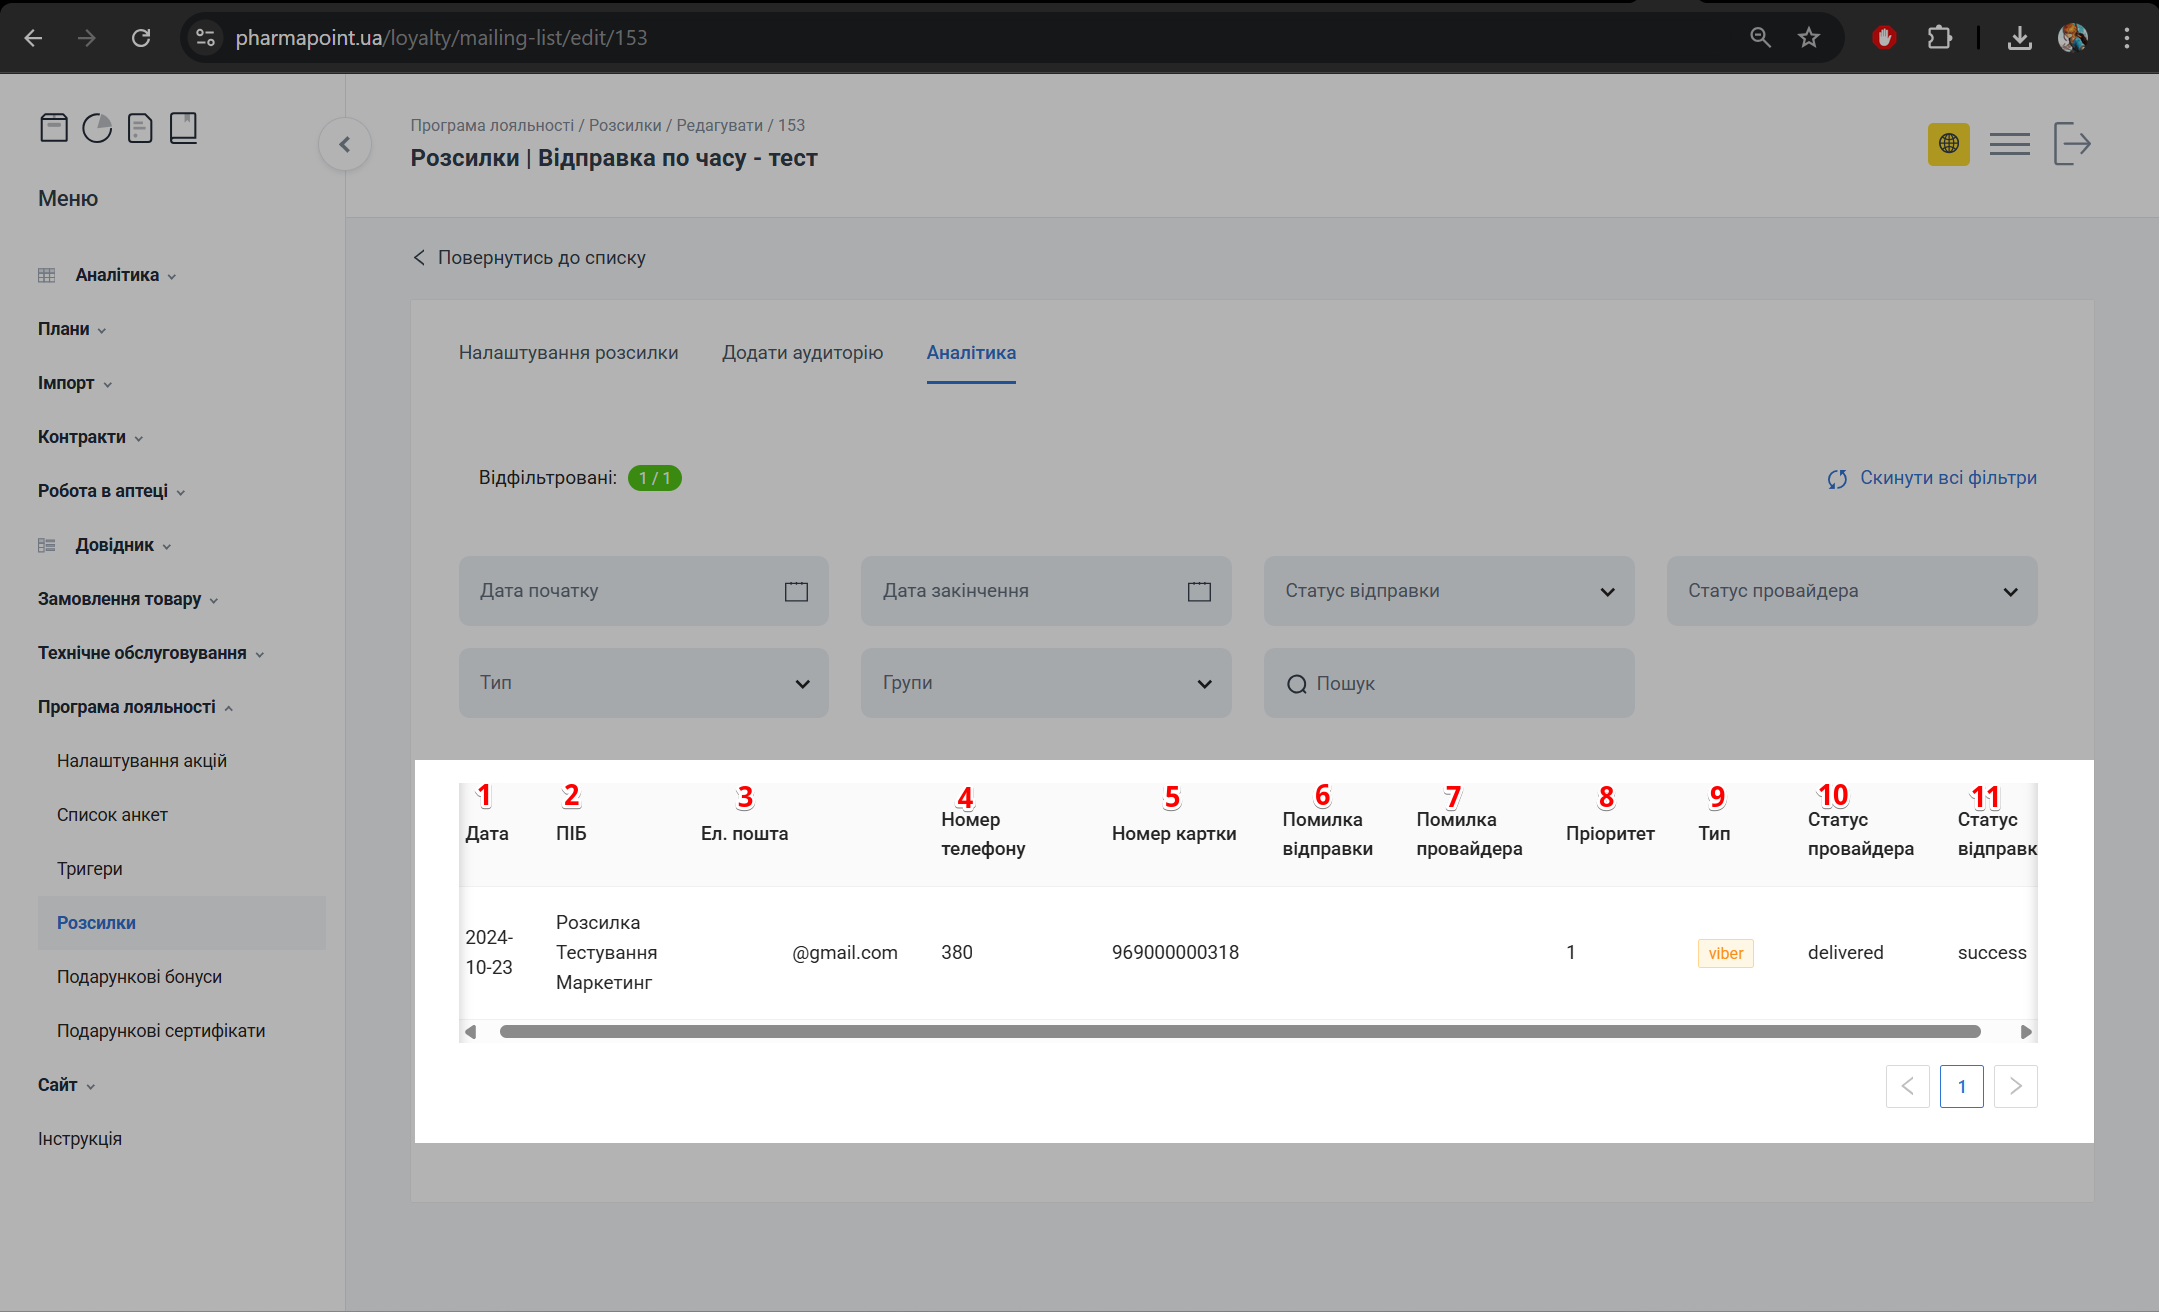Image resolution: width=2159 pixels, height=1312 pixels.
Task: Click the pie chart icon in sidebar header
Action: (x=97, y=128)
